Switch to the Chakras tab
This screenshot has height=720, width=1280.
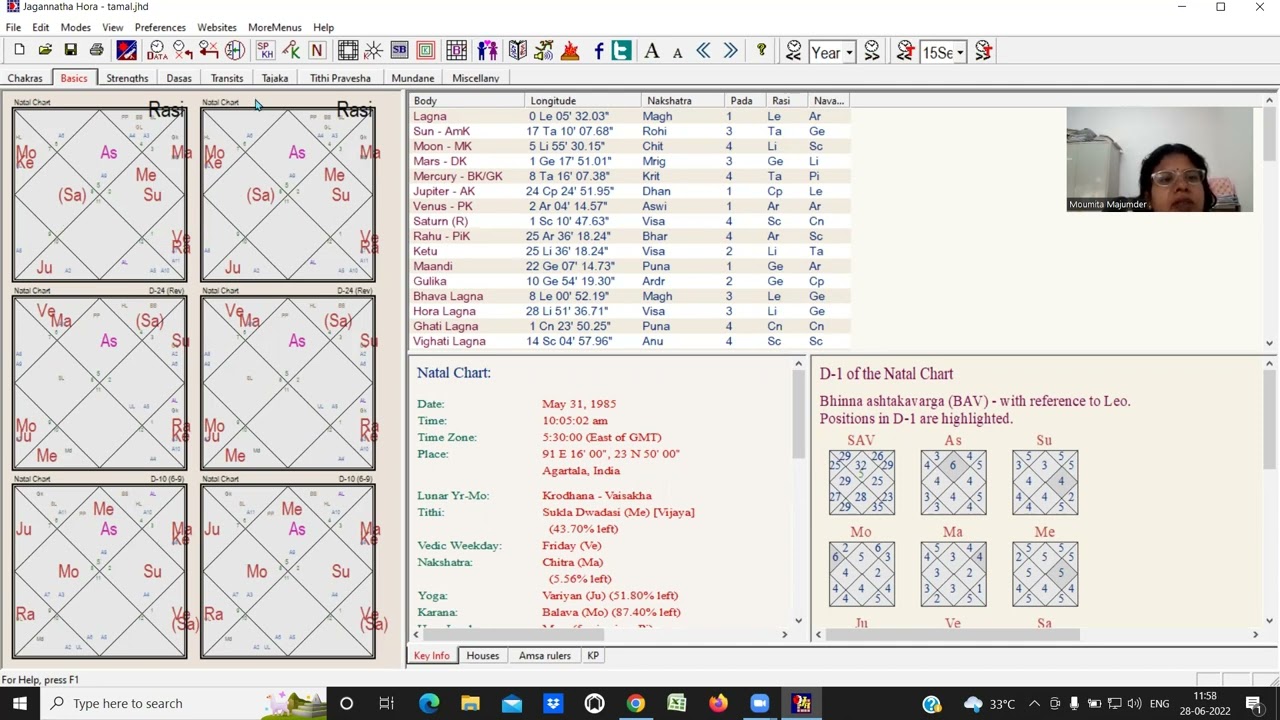pyautogui.click(x=25, y=78)
